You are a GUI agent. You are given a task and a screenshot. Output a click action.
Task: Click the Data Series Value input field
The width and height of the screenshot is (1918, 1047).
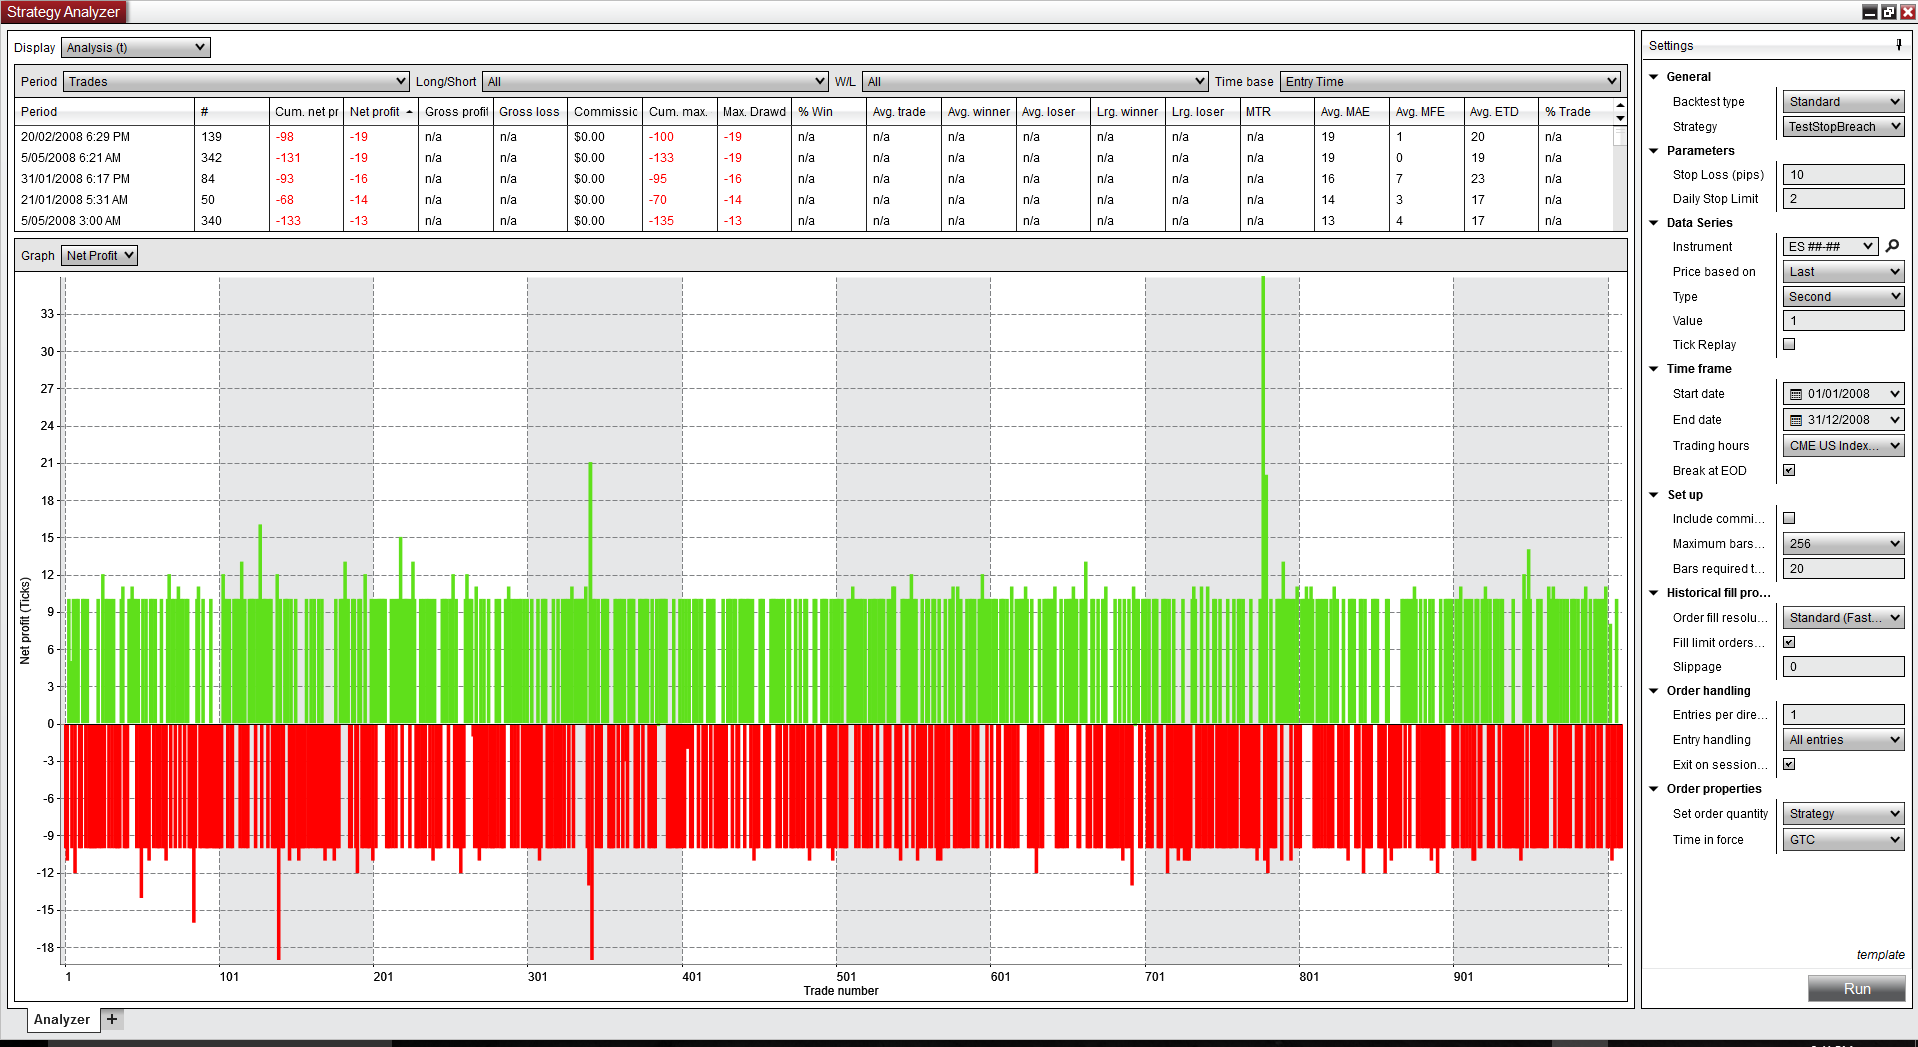(x=1844, y=321)
